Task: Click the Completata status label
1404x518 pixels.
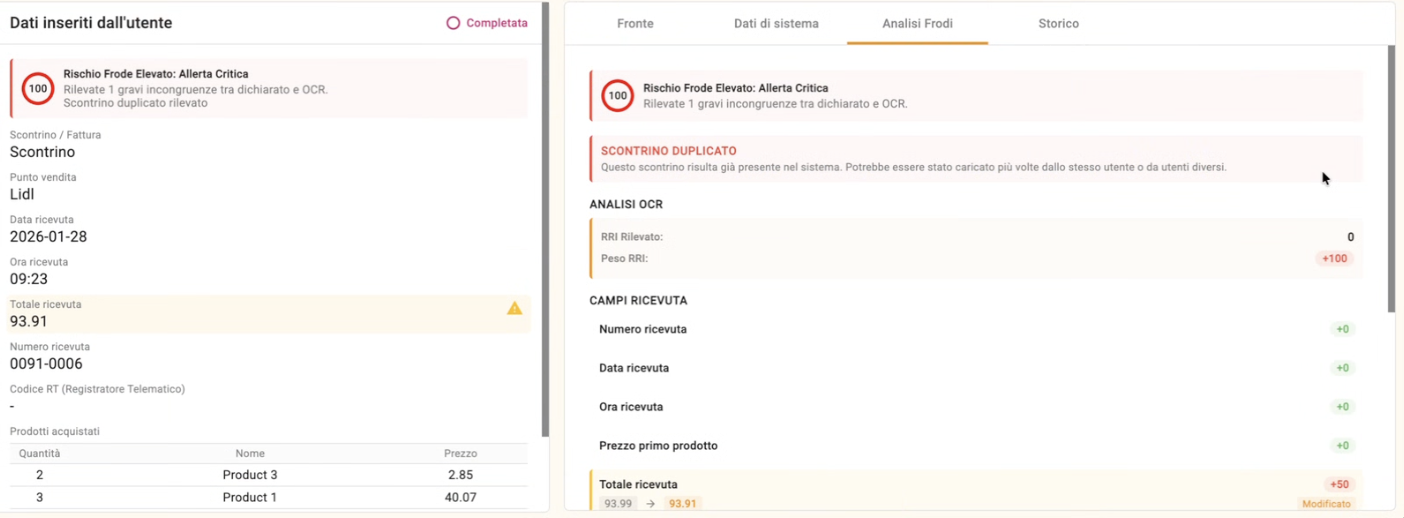Action: tap(496, 23)
